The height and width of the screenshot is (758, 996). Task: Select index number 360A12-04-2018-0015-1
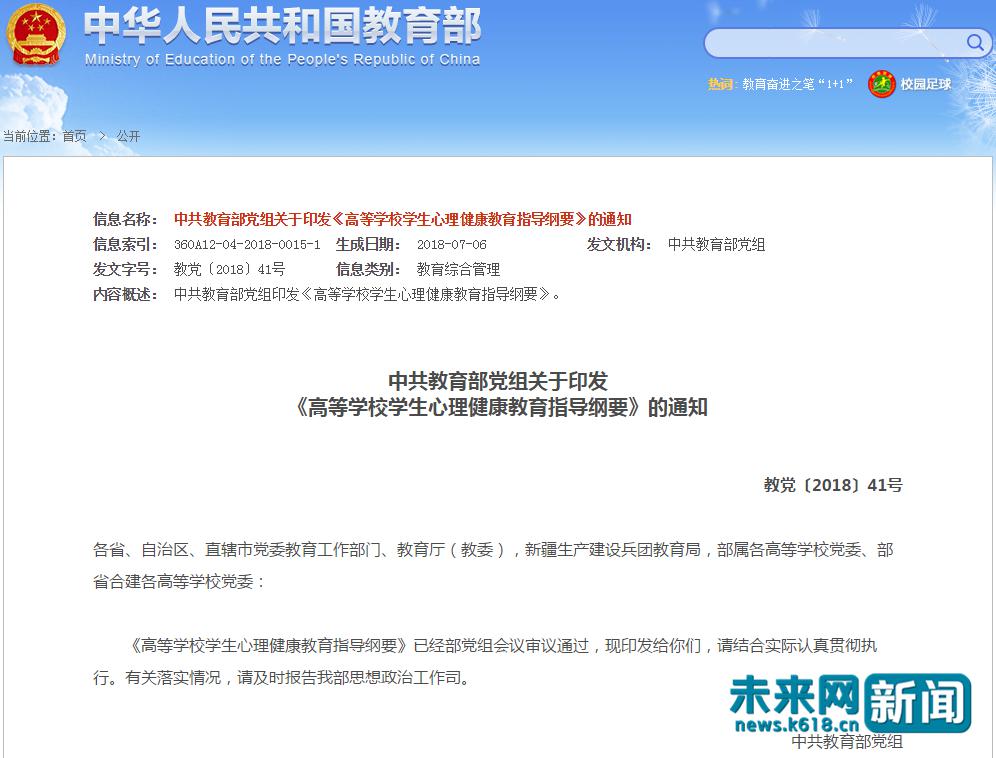(x=246, y=245)
